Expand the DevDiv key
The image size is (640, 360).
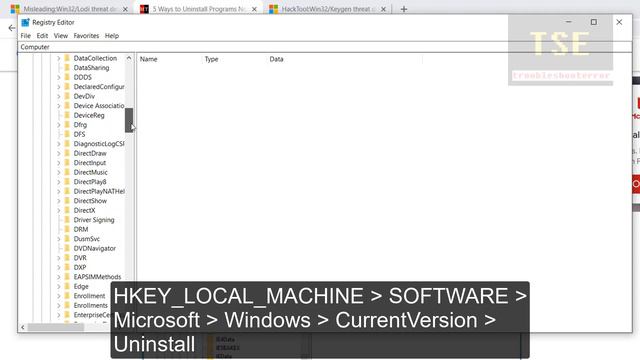pyautogui.click(x=58, y=96)
